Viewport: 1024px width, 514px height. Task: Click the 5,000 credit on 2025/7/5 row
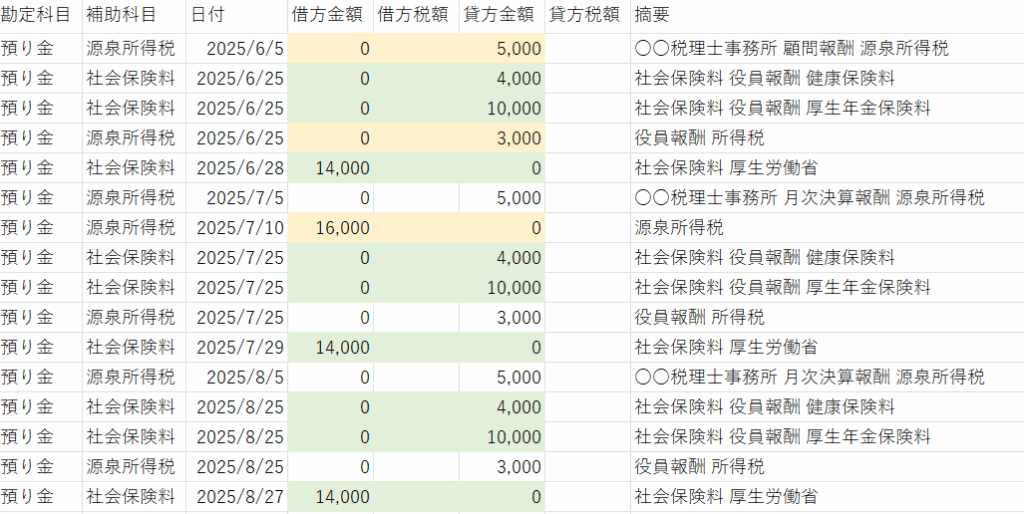coord(518,198)
